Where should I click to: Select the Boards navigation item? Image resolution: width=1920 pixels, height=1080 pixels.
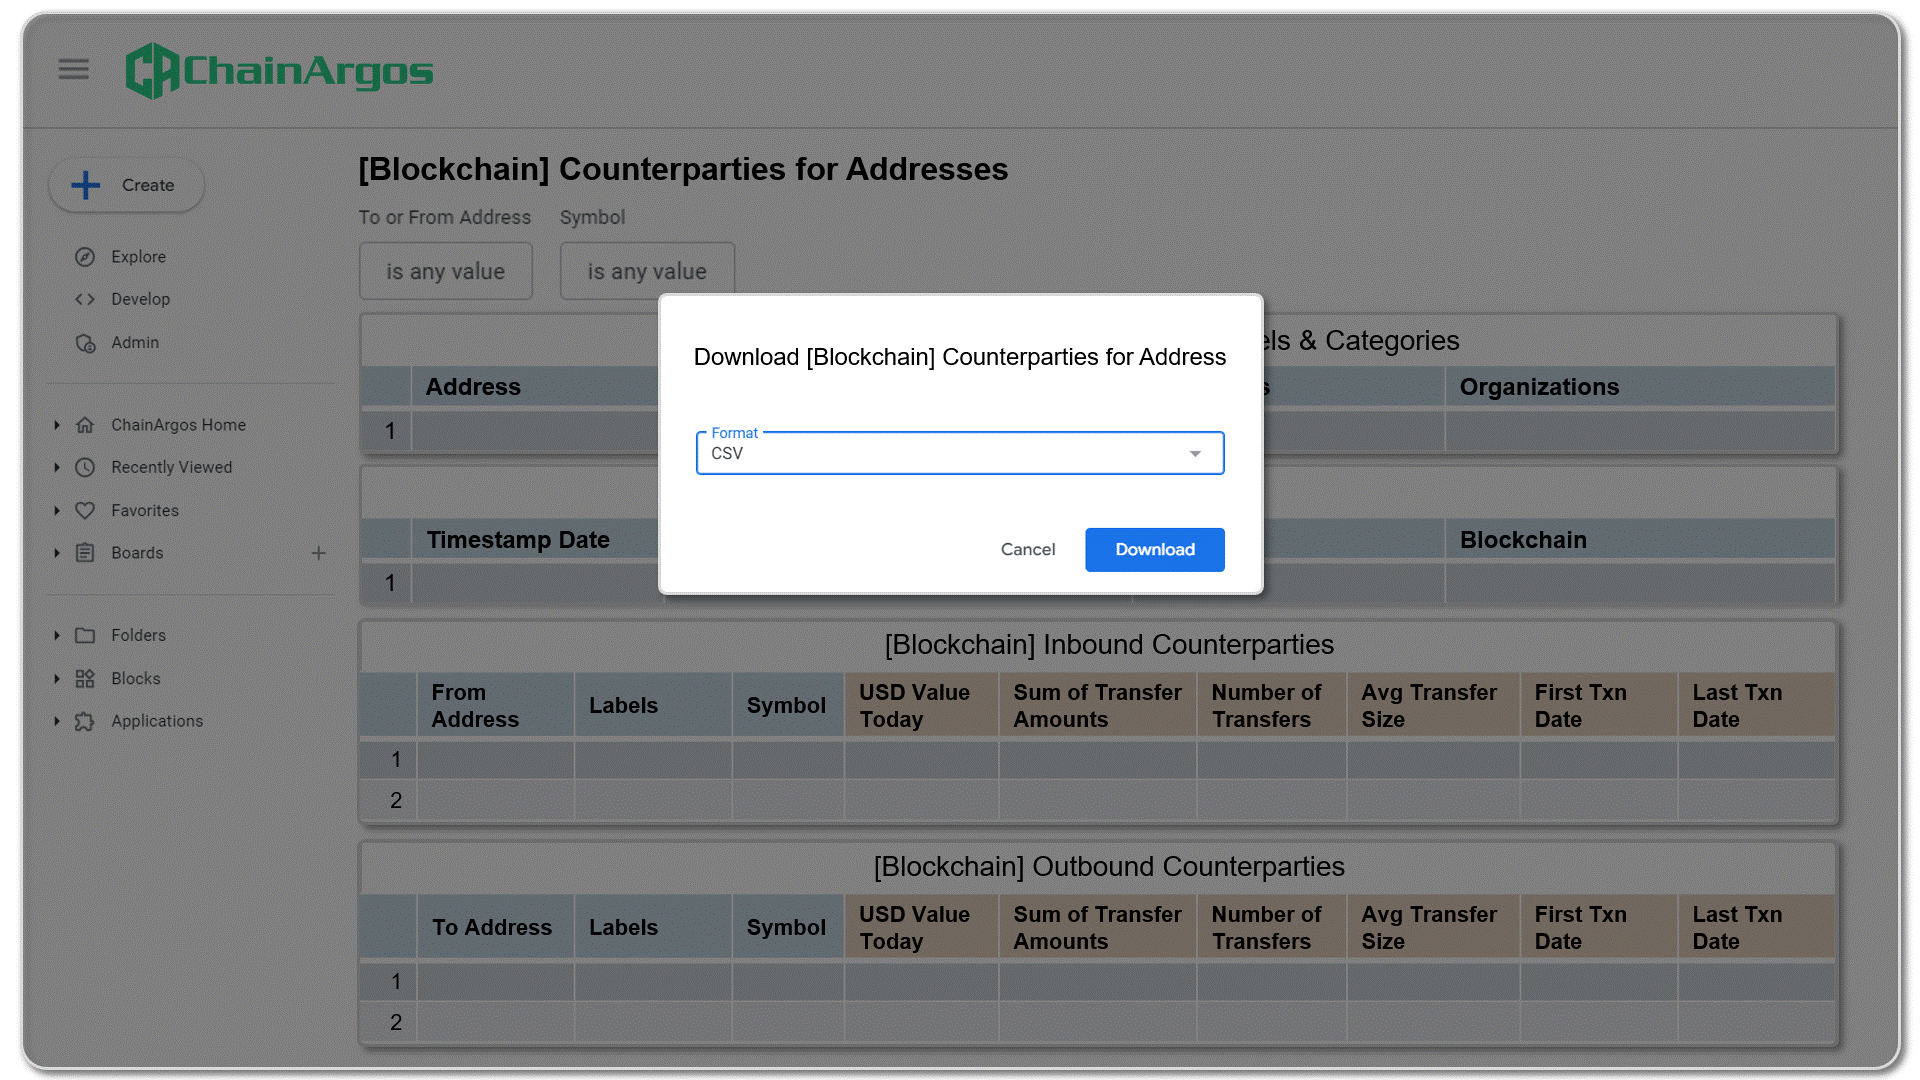(x=137, y=553)
